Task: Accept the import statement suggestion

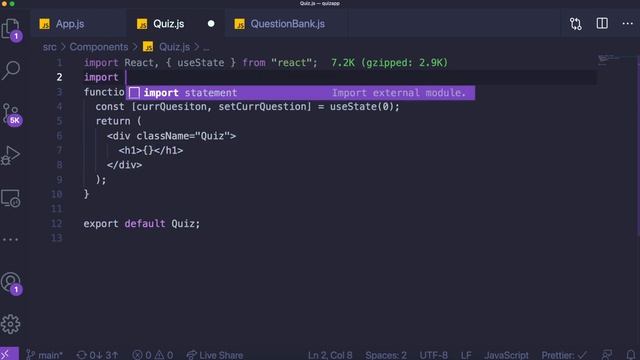Action: (x=300, y=93)
